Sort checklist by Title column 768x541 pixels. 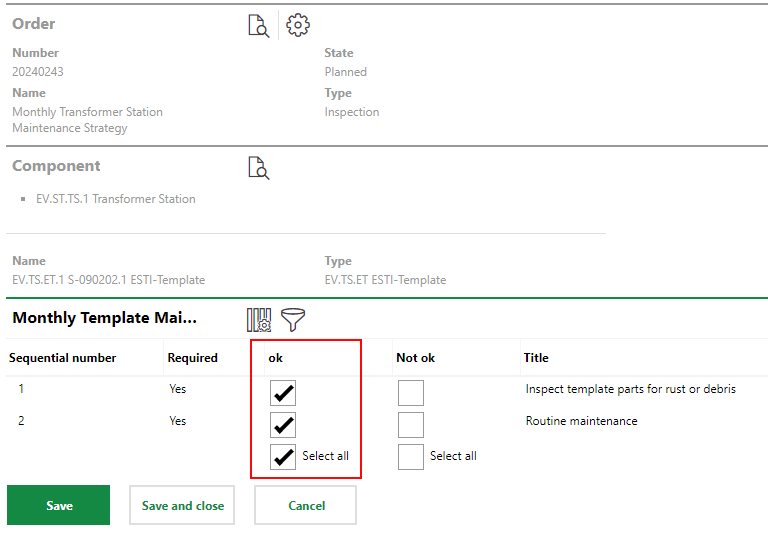coord(536,358)
